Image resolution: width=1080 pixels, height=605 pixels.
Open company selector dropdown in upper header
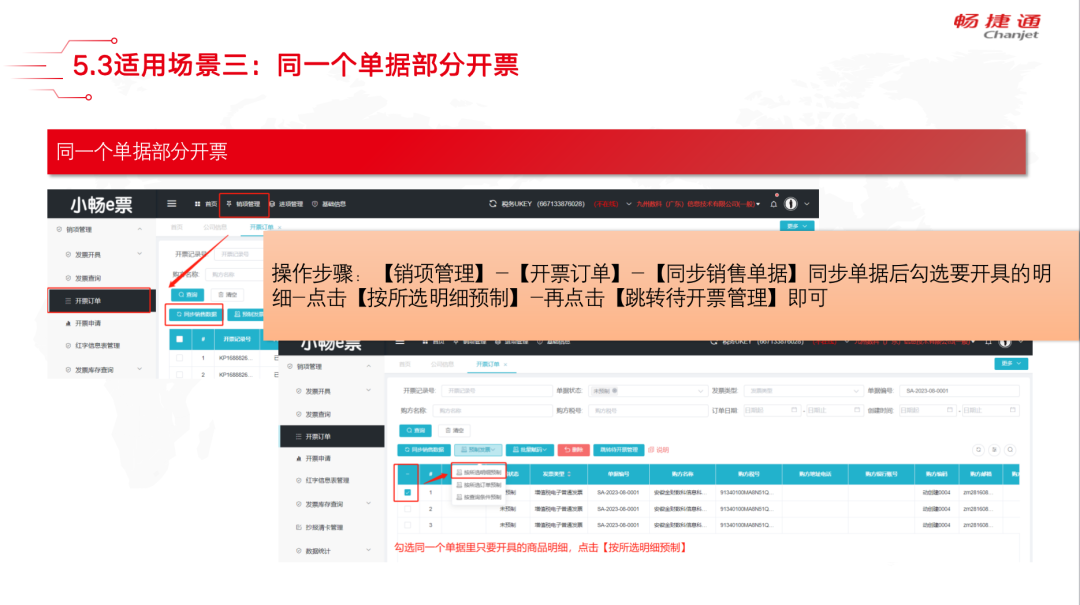pos(698,204)
